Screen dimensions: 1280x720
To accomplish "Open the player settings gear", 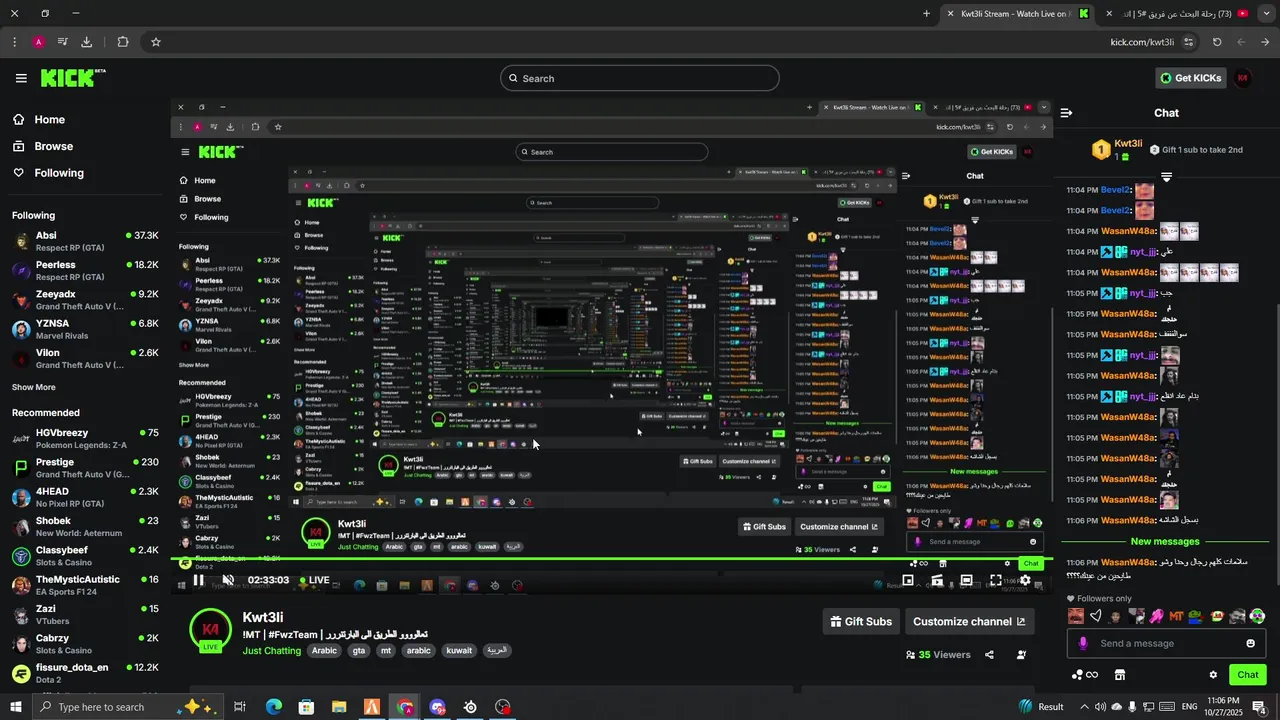I will [1025, 580].
